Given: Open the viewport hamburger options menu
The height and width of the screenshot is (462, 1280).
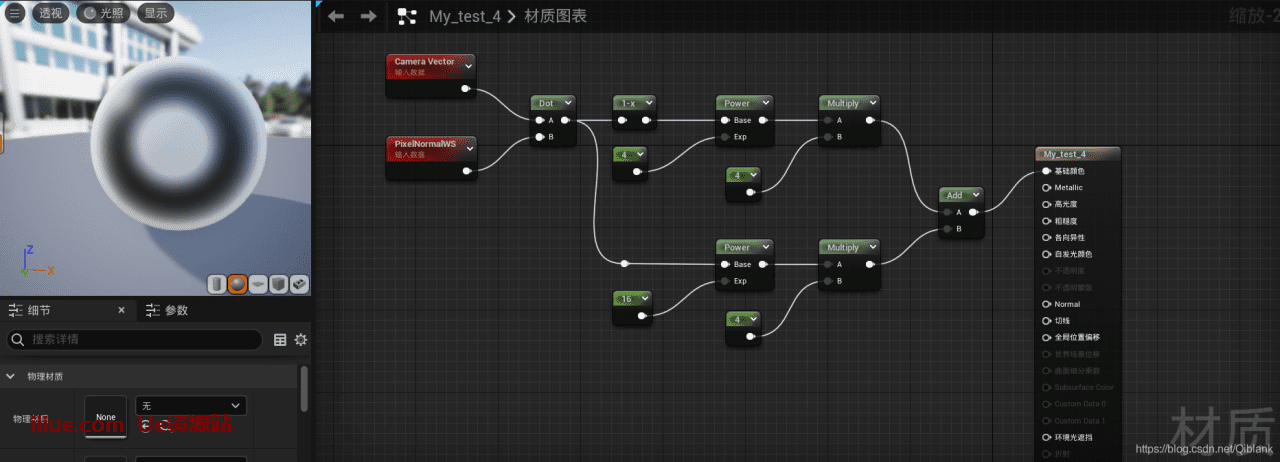Looking at the screenshot, I should pyautogui.click(x=15, y=13).
